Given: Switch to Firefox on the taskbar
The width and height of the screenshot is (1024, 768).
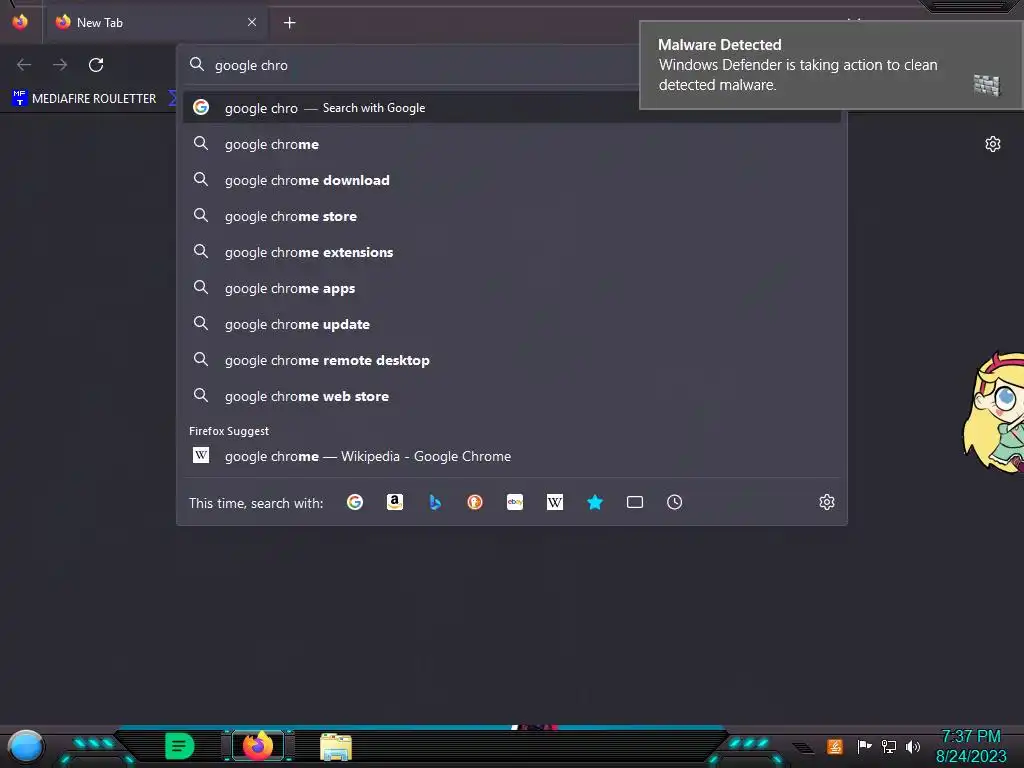Looking at the screenshot, I should click(257, 746).
